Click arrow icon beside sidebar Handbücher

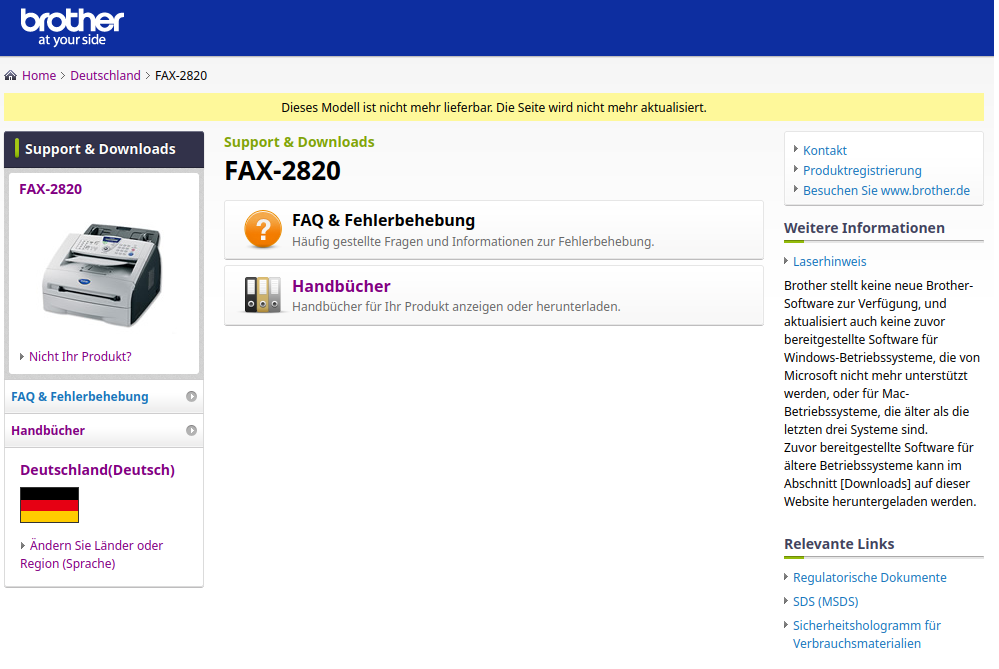[x=191, y=431]
